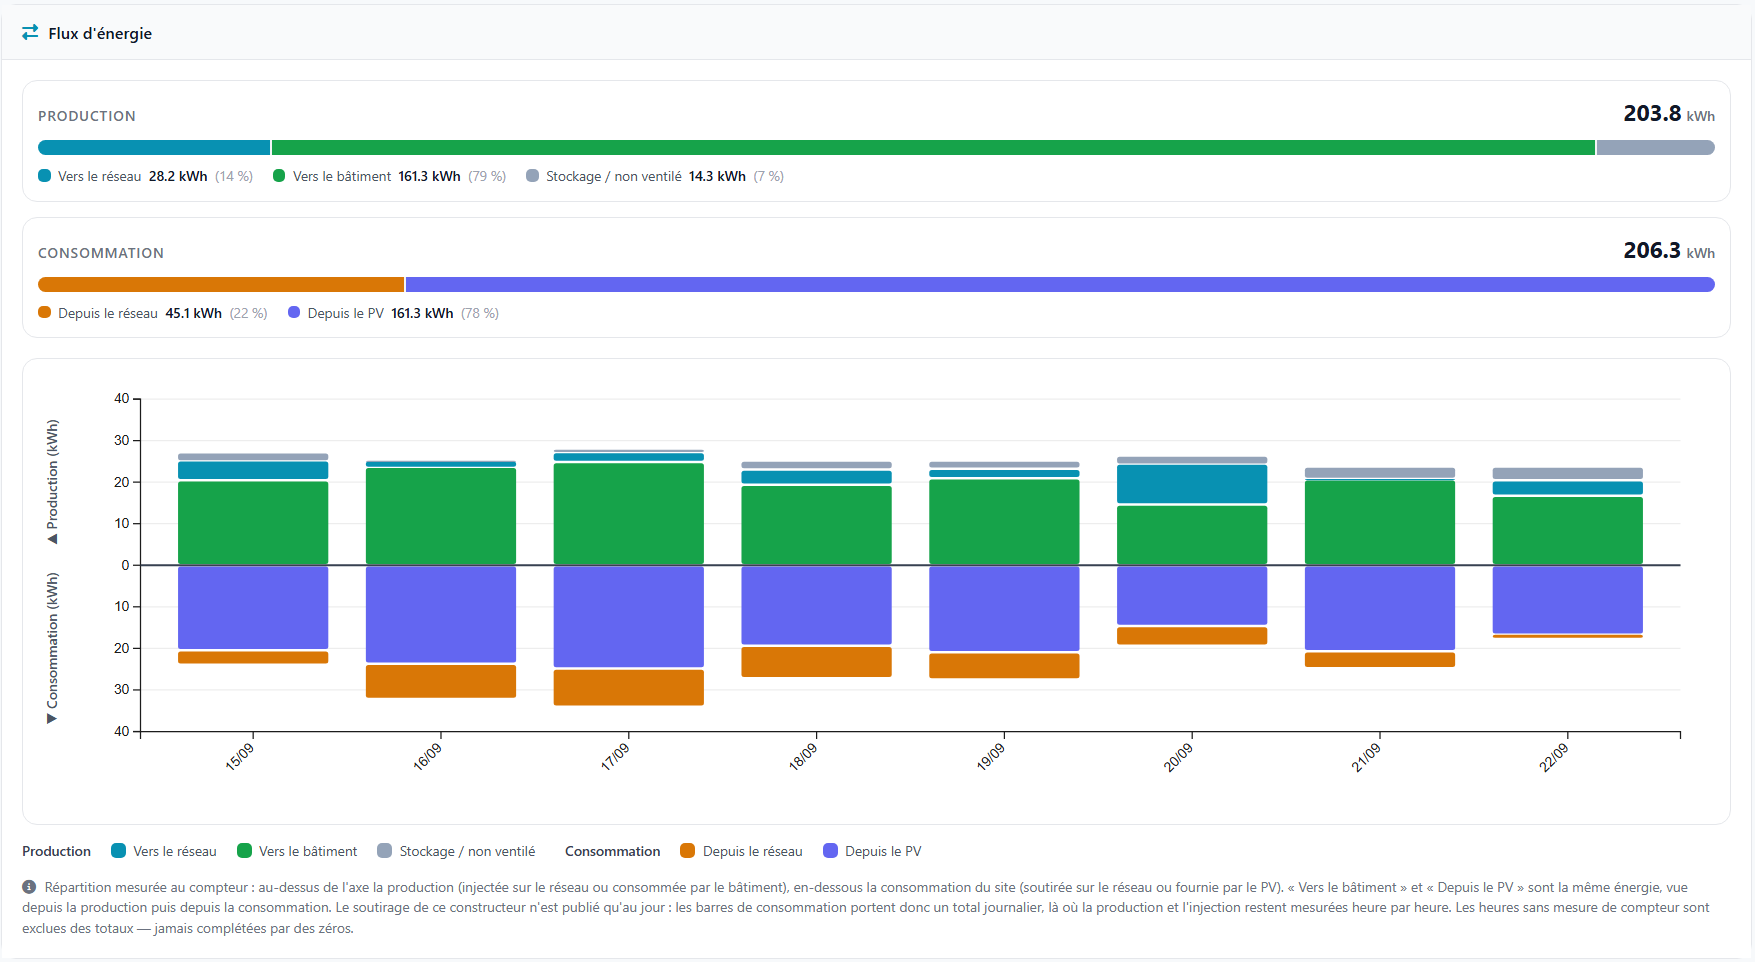Click the orange grid bar for 17/09
Viewport: 1755px width, 962px height.
pos(629,688)
